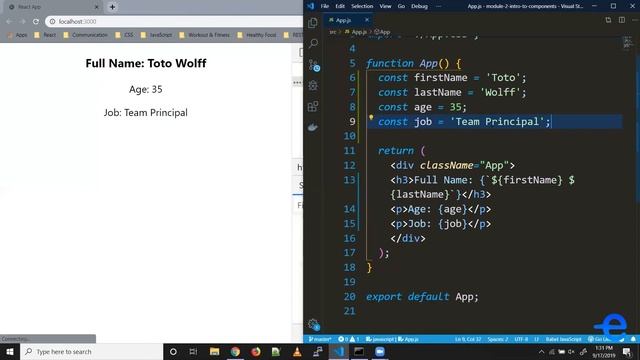Open the Manage gear in VS Code
The width and height of the screenshot is (640, 360).
[314, 324]
